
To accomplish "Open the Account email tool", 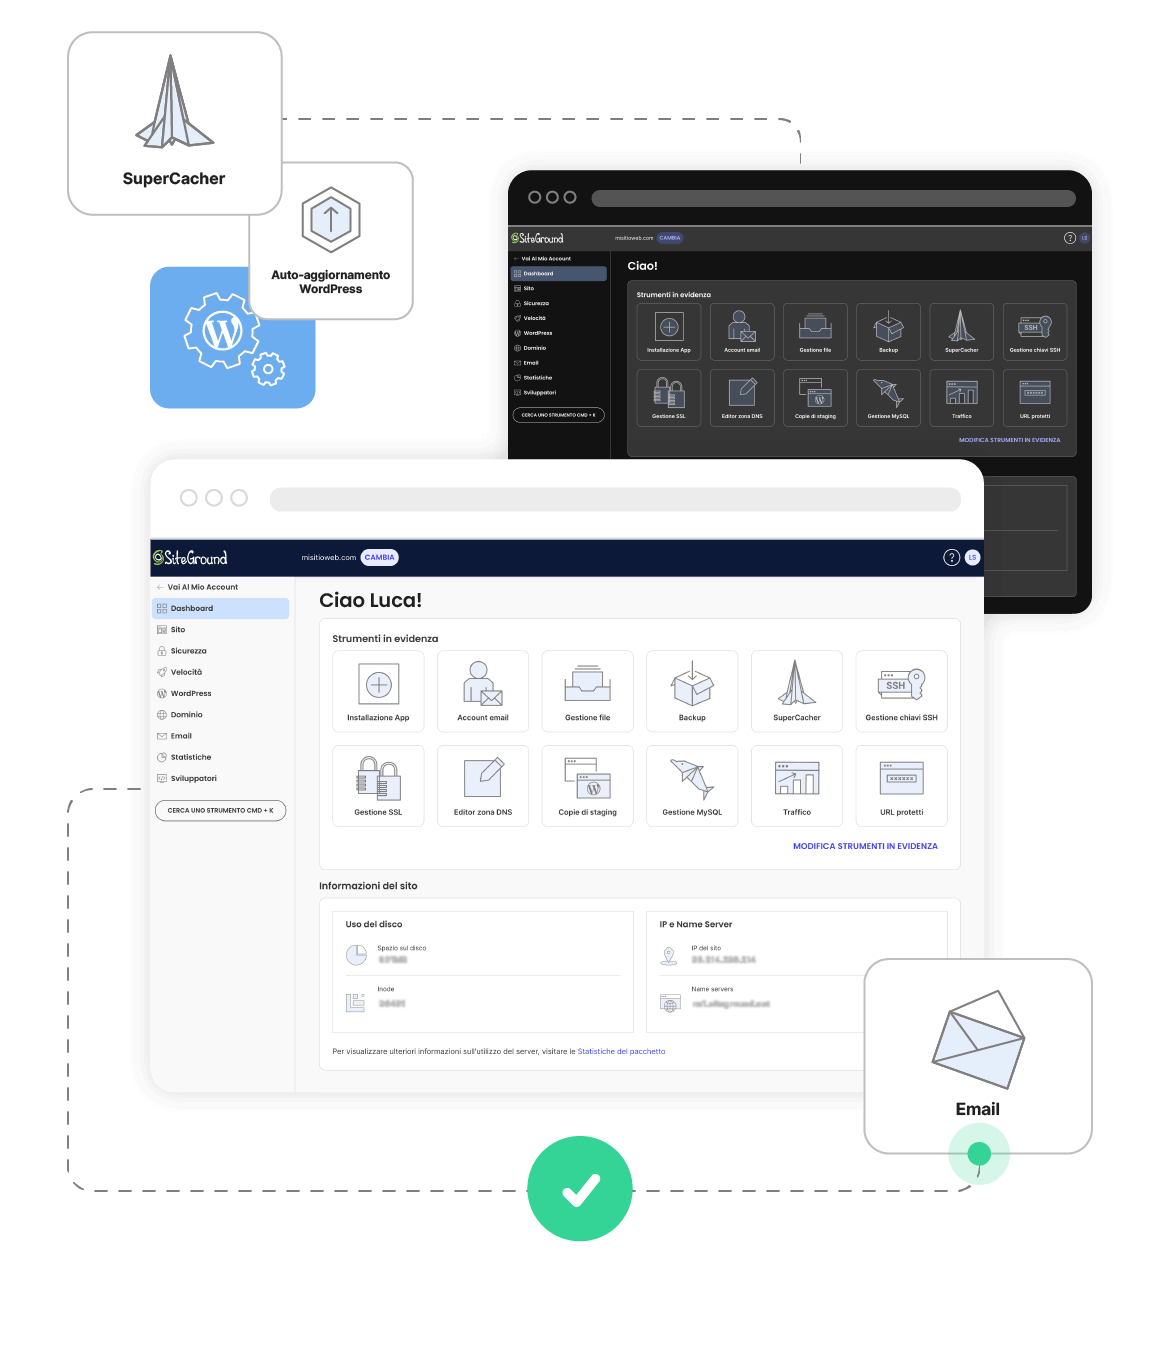I will coord(483,691).
